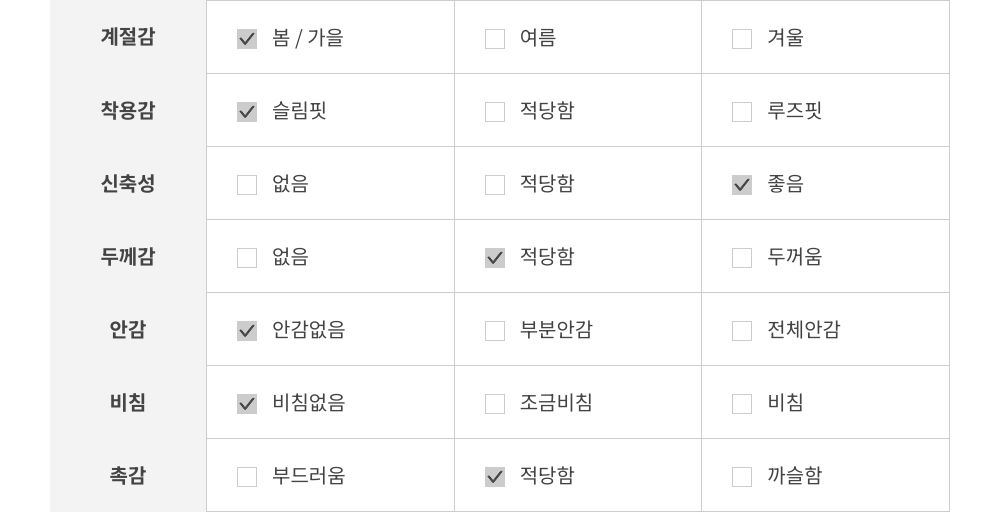Tick the 부분안감 checkbox
This screenshot has width=1000, height=512.
click(495, 331)
